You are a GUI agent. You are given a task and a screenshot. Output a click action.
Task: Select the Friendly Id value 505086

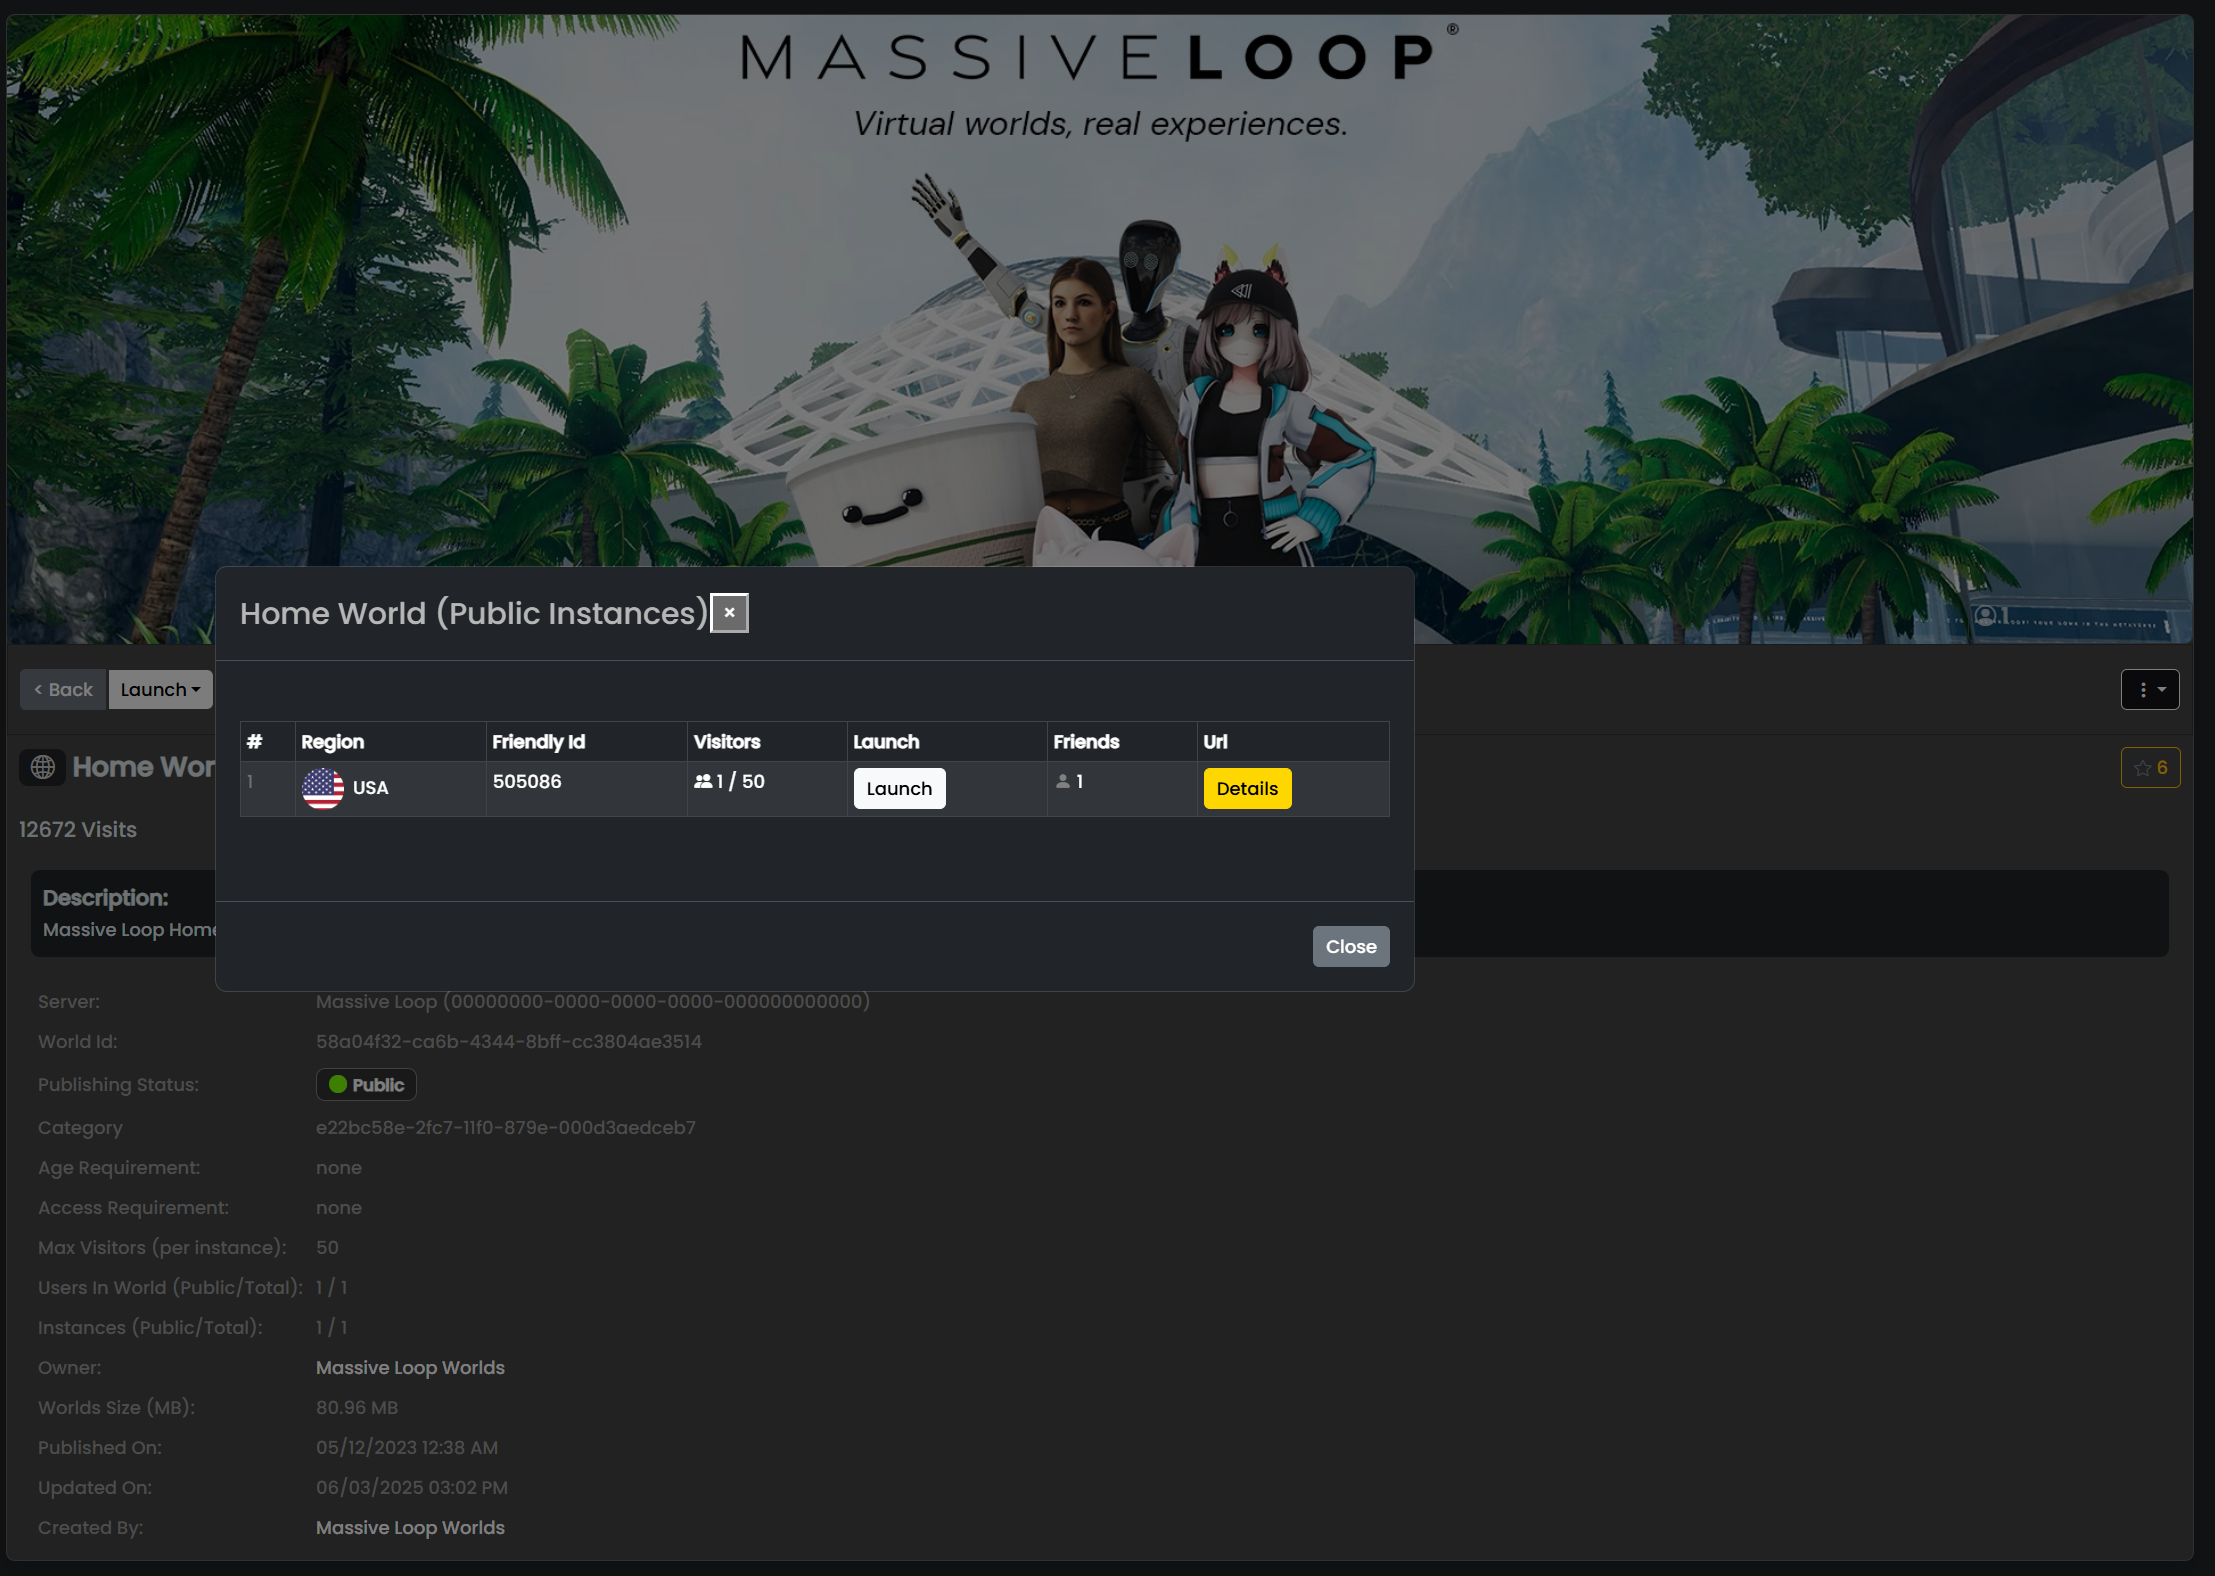pos(527,781)
